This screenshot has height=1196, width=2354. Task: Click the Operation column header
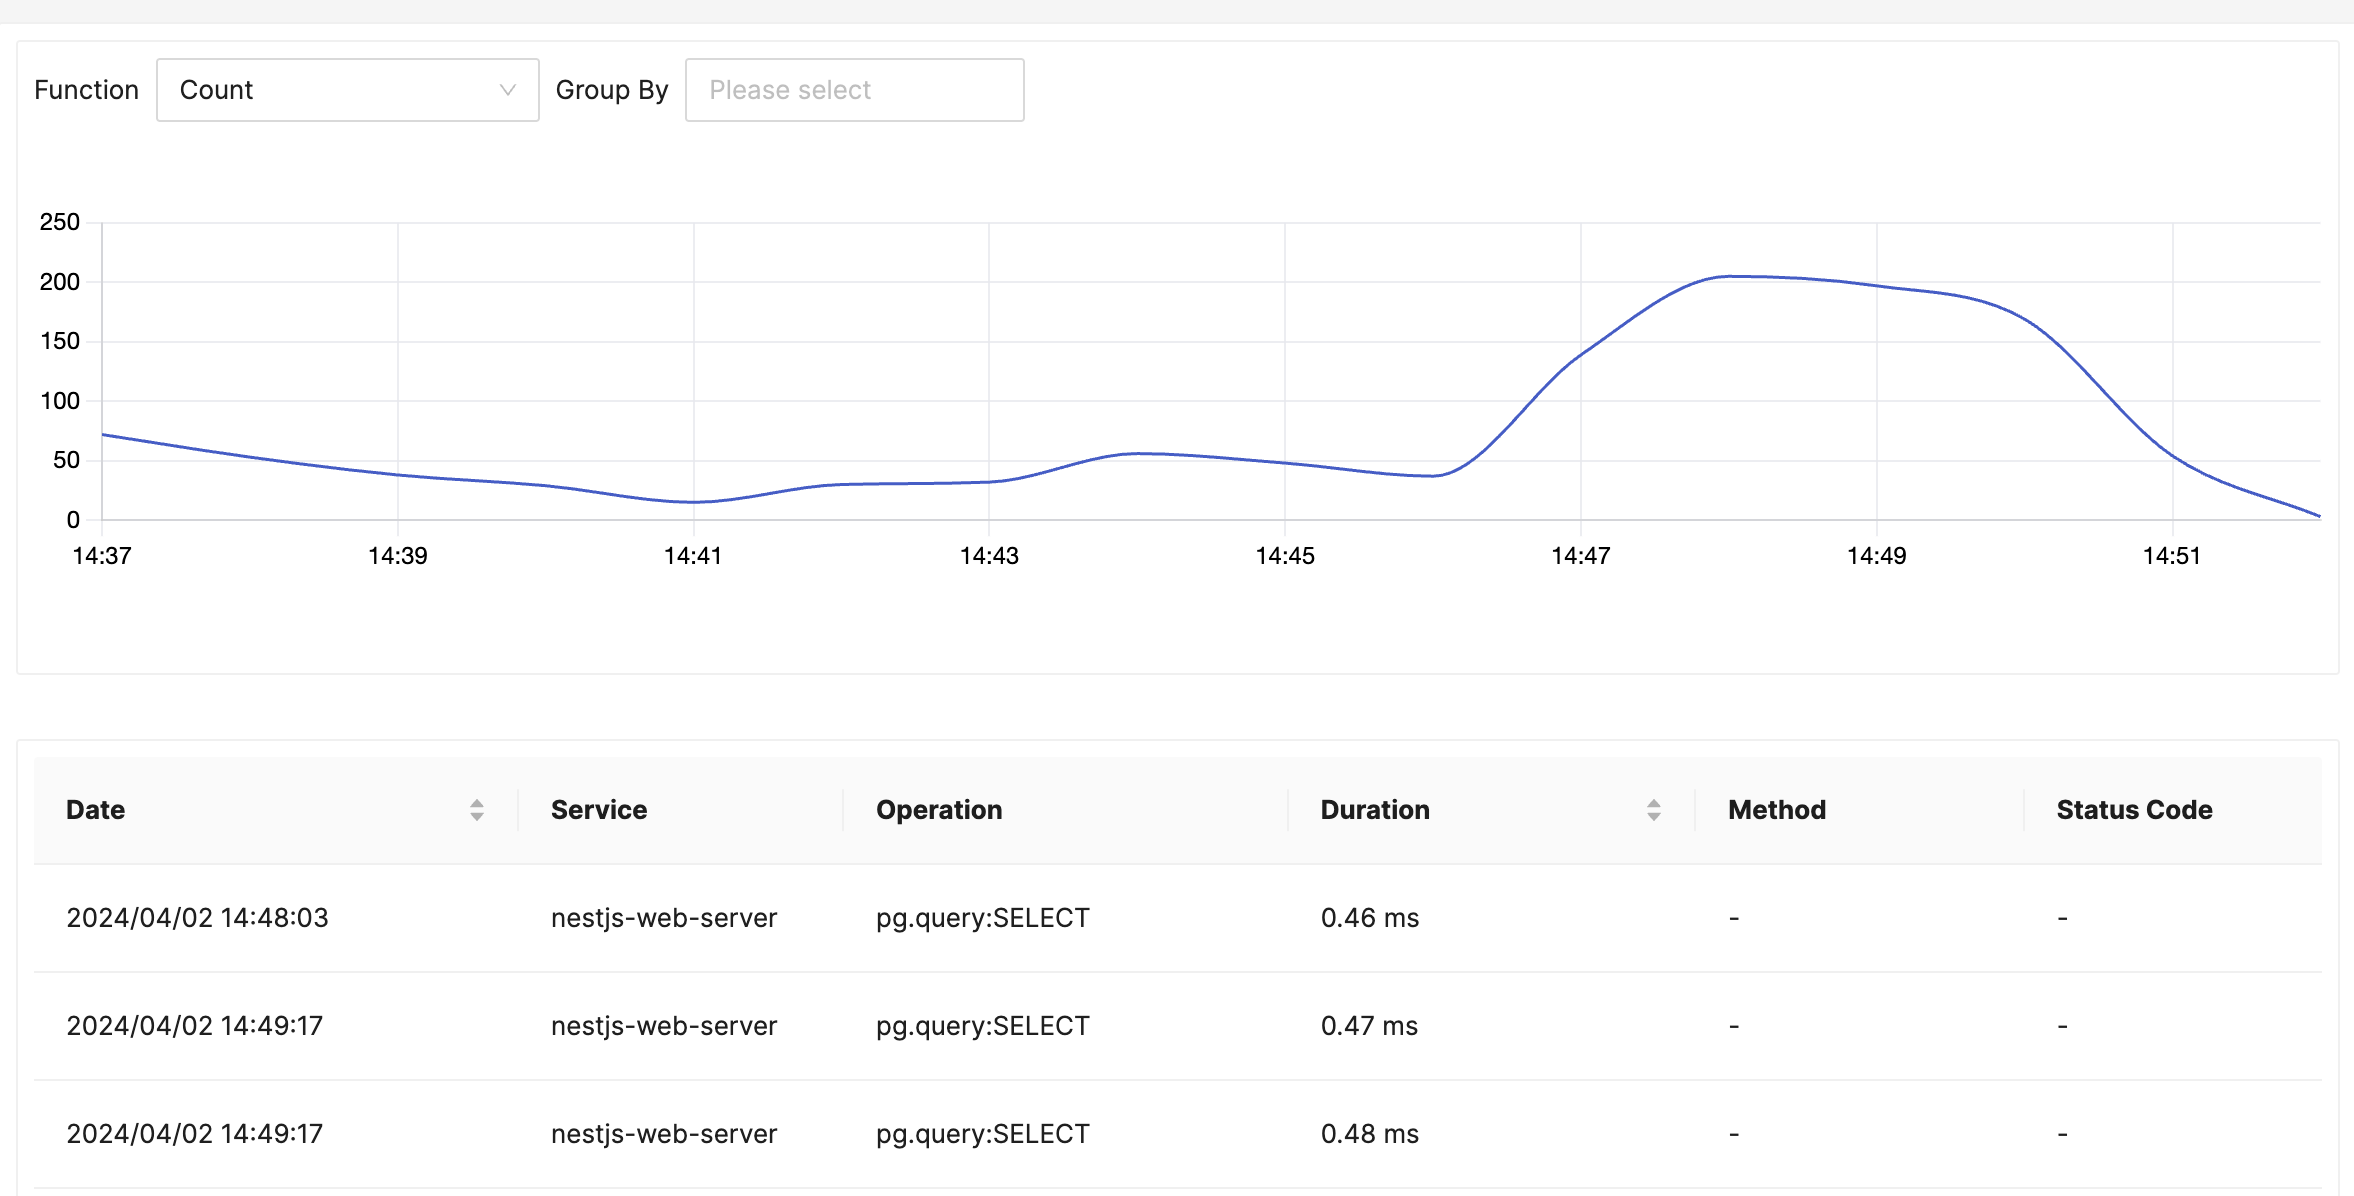coord(939,810)
